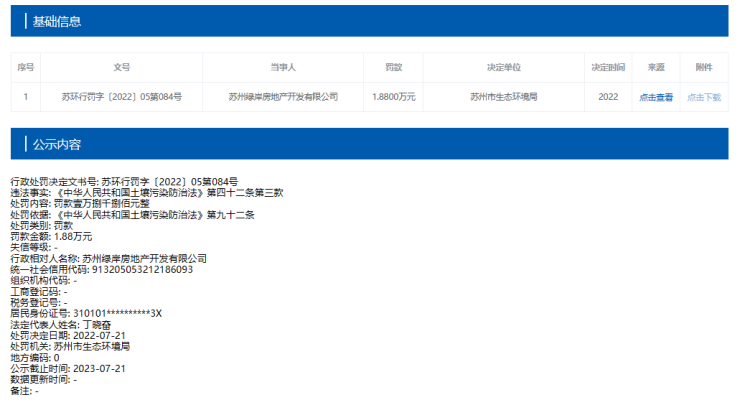The width and height of the screenshot is (740, 418).
Task: Click the 统一社会信用代码 number line
Action: [x=102, y=269]
